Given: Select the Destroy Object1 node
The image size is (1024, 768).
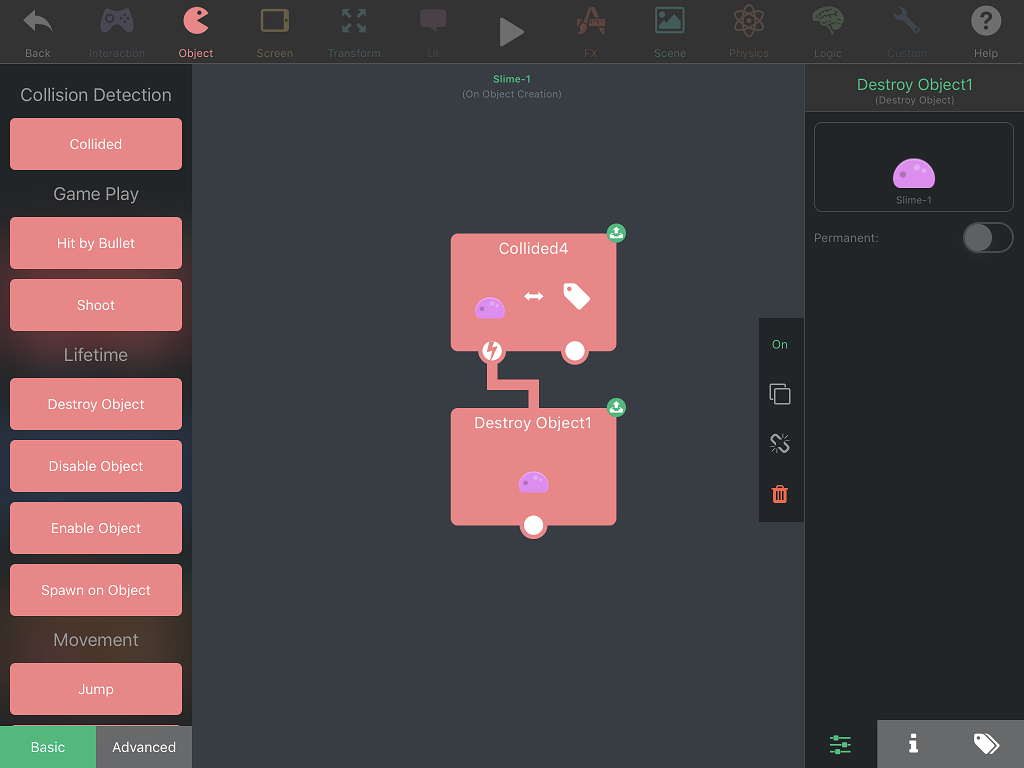Looking at the screenshot, I should pyautogui.click(x=534, y=466).
